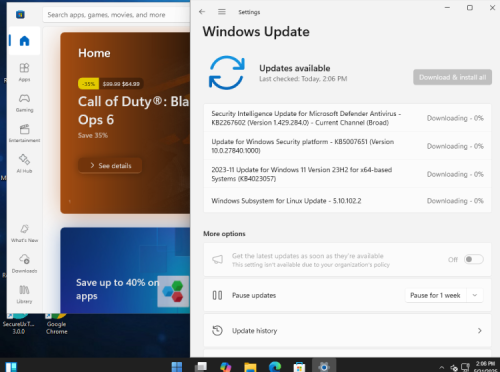
Task: Open Apps section in Microsoft Store sidebar
Action: (24, 72)
